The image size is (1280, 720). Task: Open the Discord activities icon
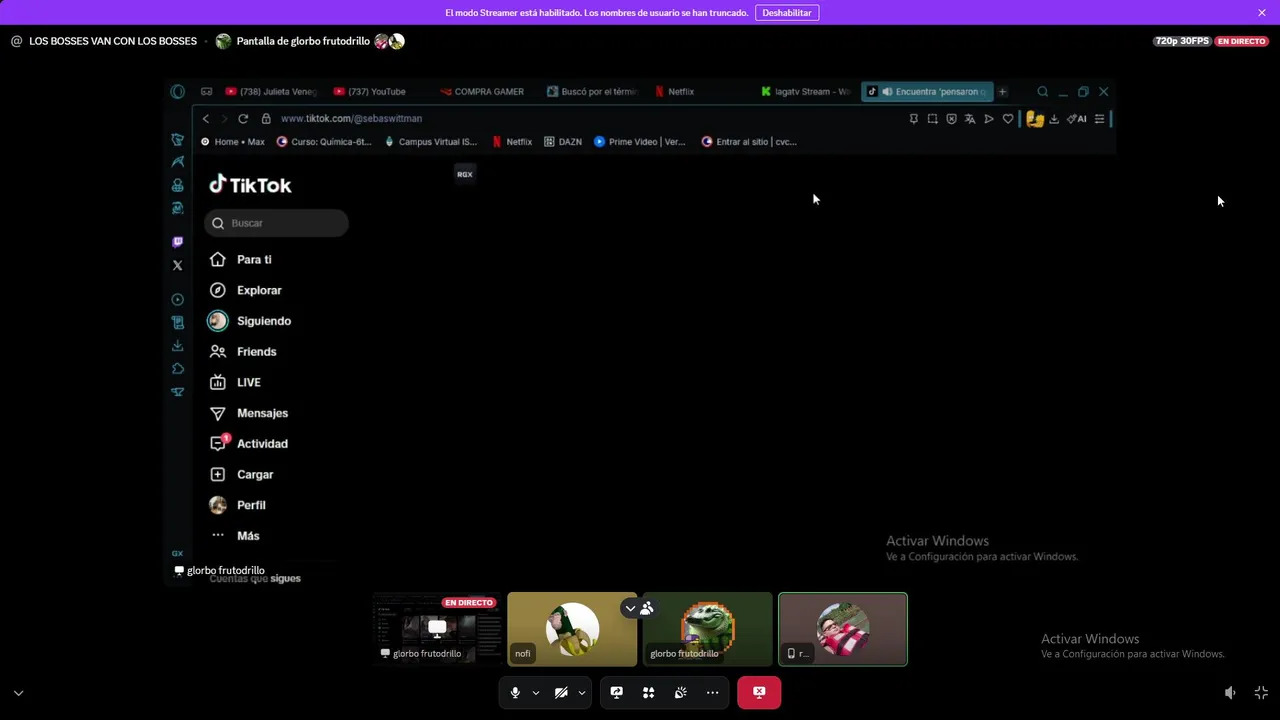click(x=649, y=692)
